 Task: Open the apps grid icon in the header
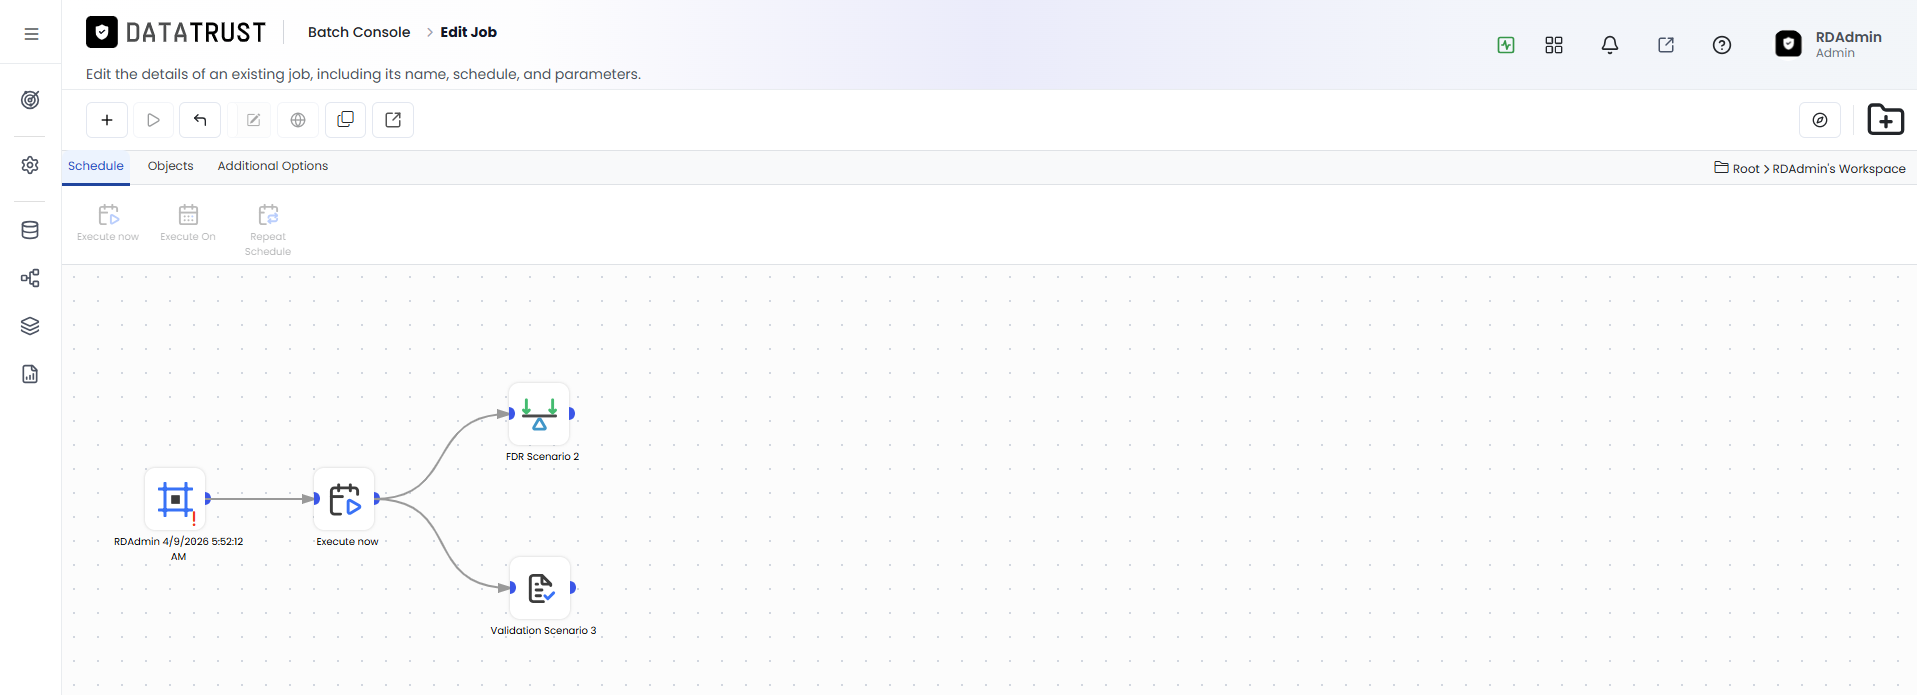point(1554,45)
